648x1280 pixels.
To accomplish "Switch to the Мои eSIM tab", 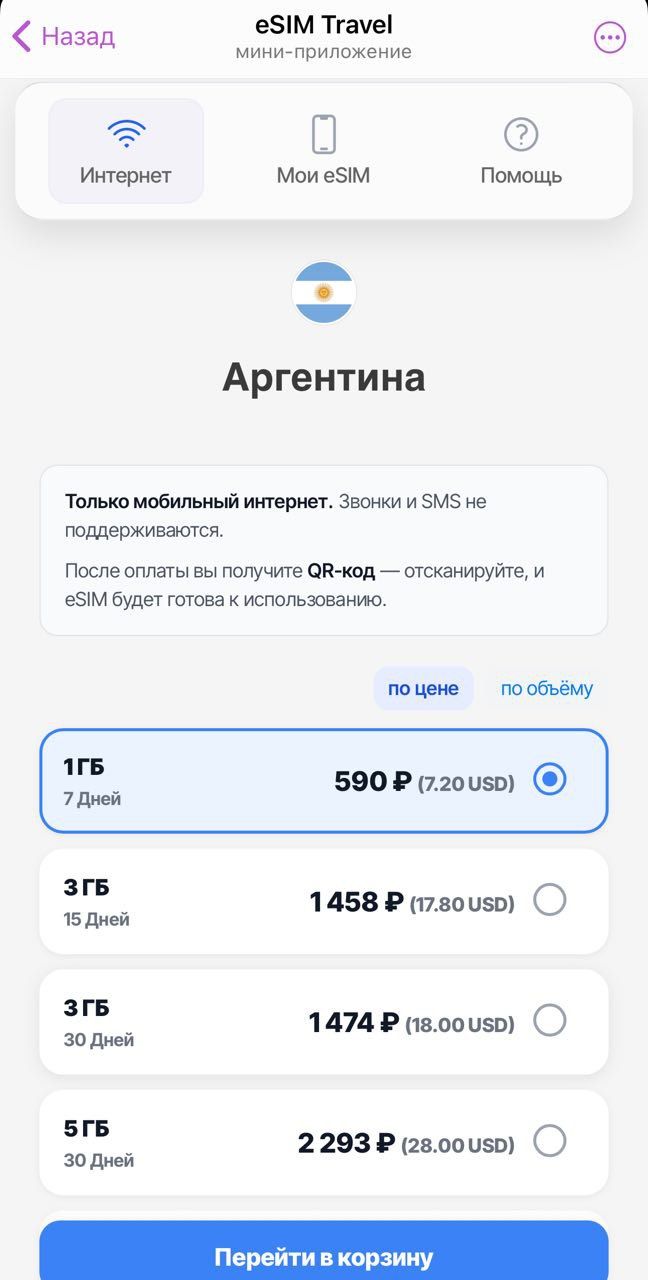I will (323, 150).
